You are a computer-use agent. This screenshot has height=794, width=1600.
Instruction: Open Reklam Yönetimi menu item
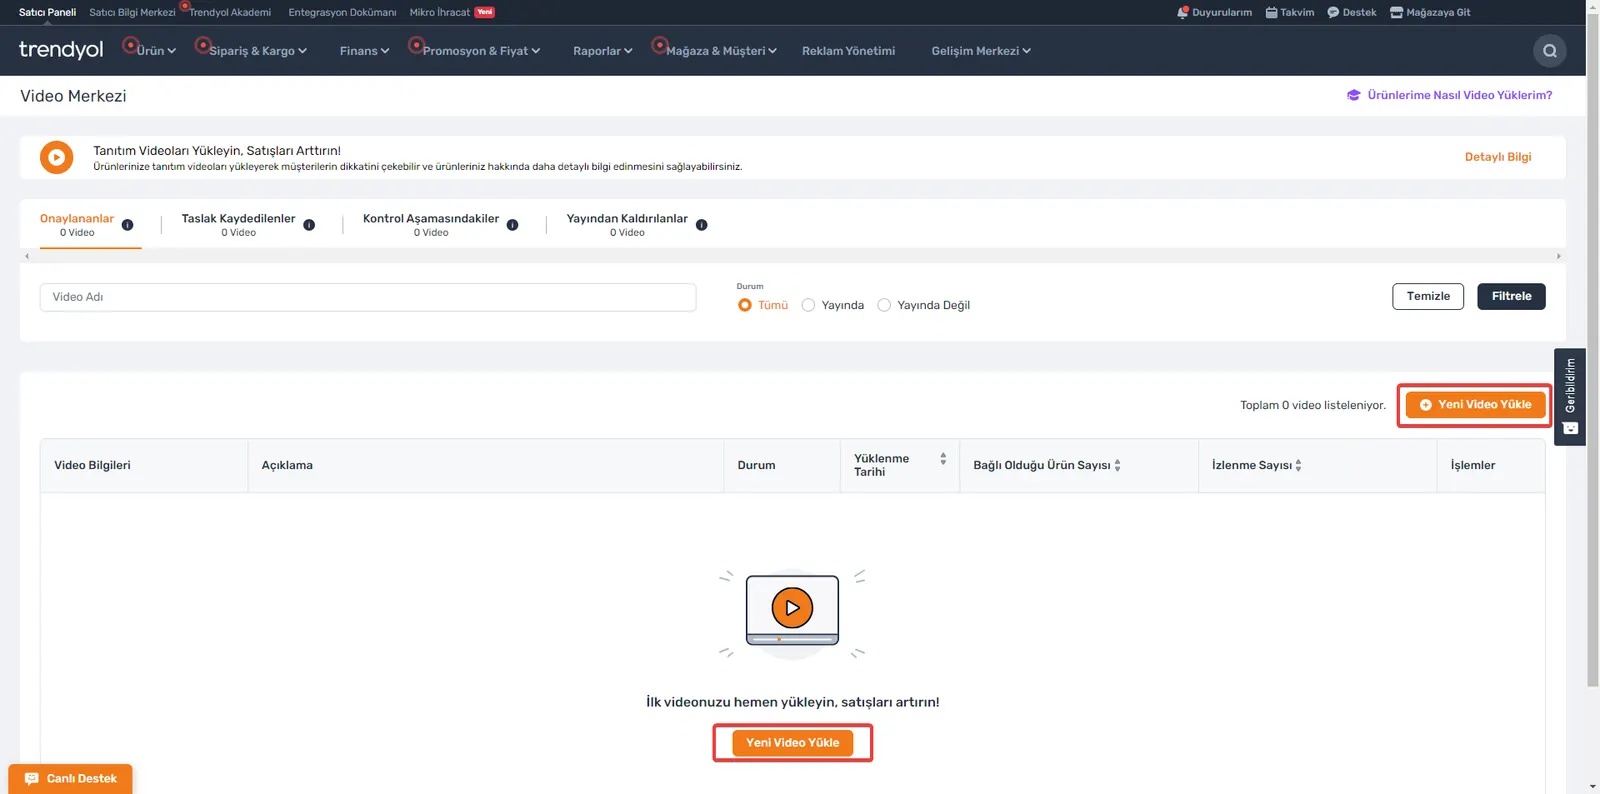[848, 51]
